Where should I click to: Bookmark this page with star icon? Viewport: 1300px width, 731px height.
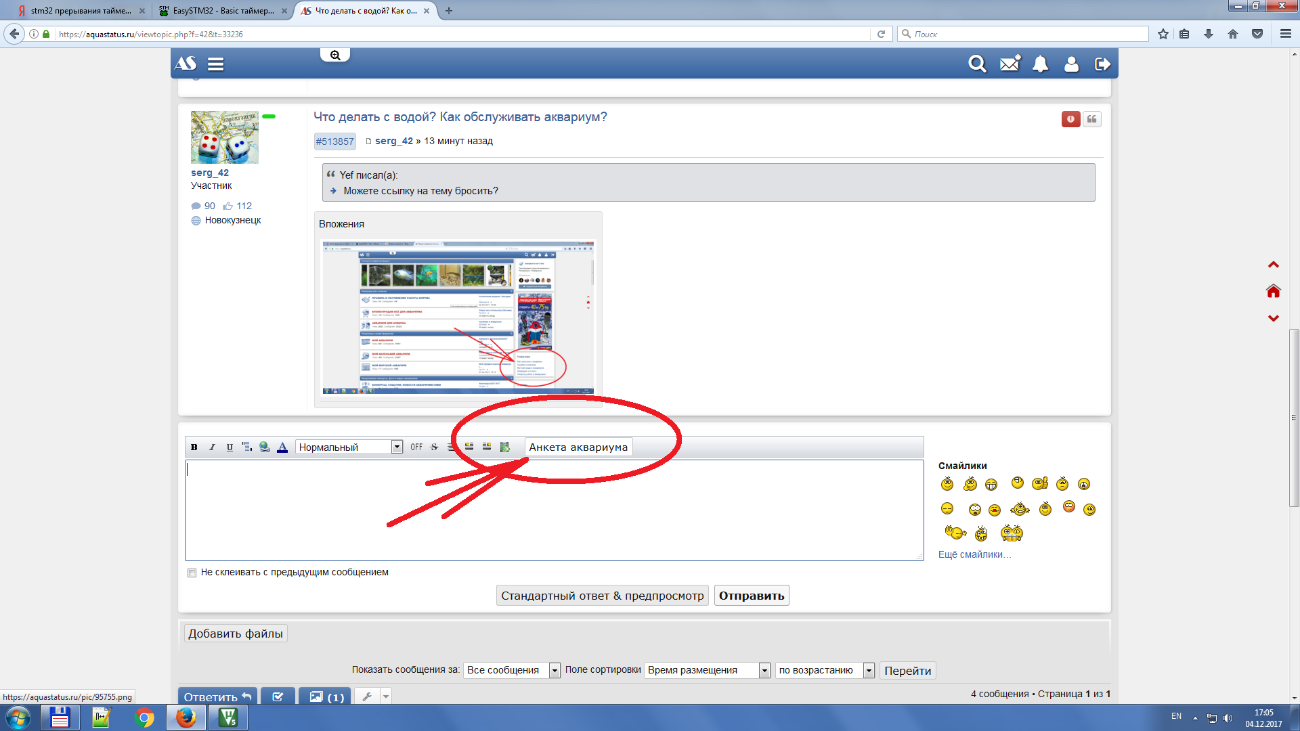click(x=1163, y=33)
